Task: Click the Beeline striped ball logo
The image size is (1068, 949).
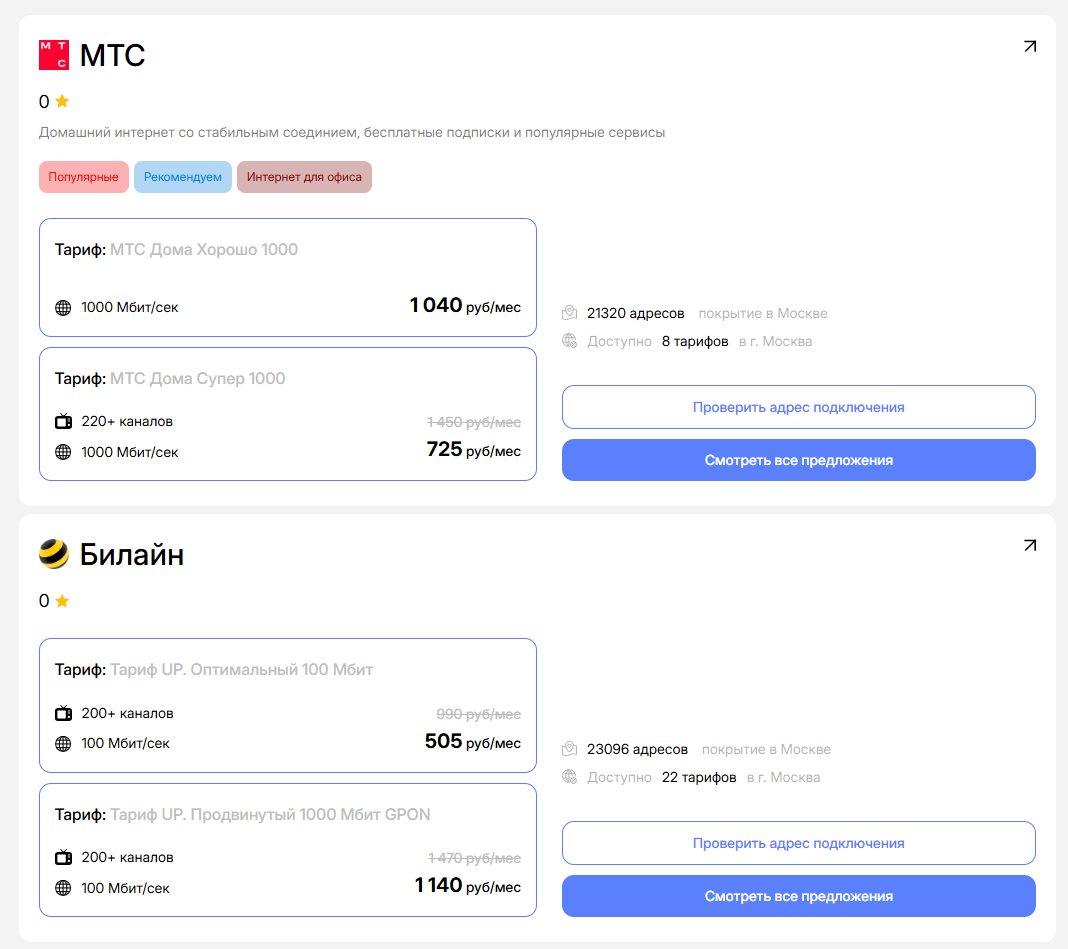Action: [x=54, y=554]
